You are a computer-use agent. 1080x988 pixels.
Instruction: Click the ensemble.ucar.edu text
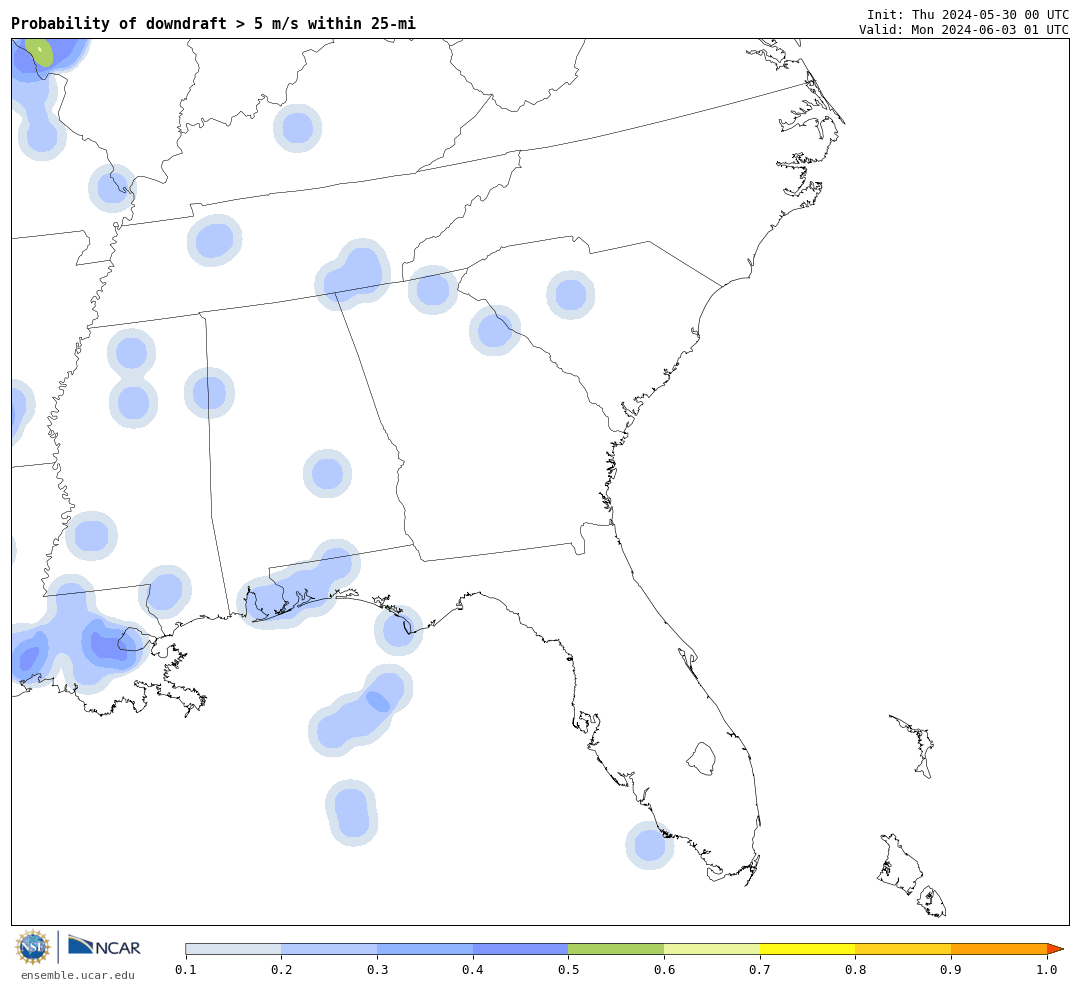(x=77, y=975)
